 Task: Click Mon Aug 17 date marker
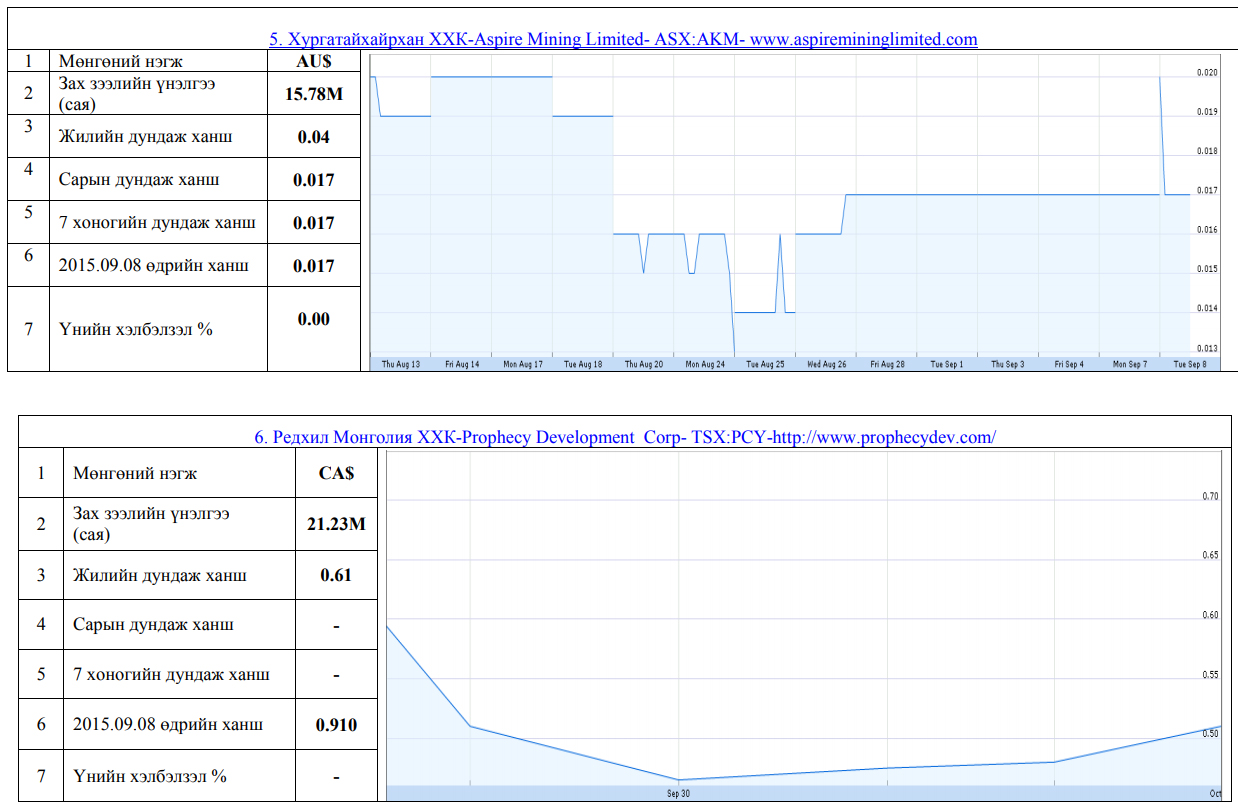(x=523, y=365)
